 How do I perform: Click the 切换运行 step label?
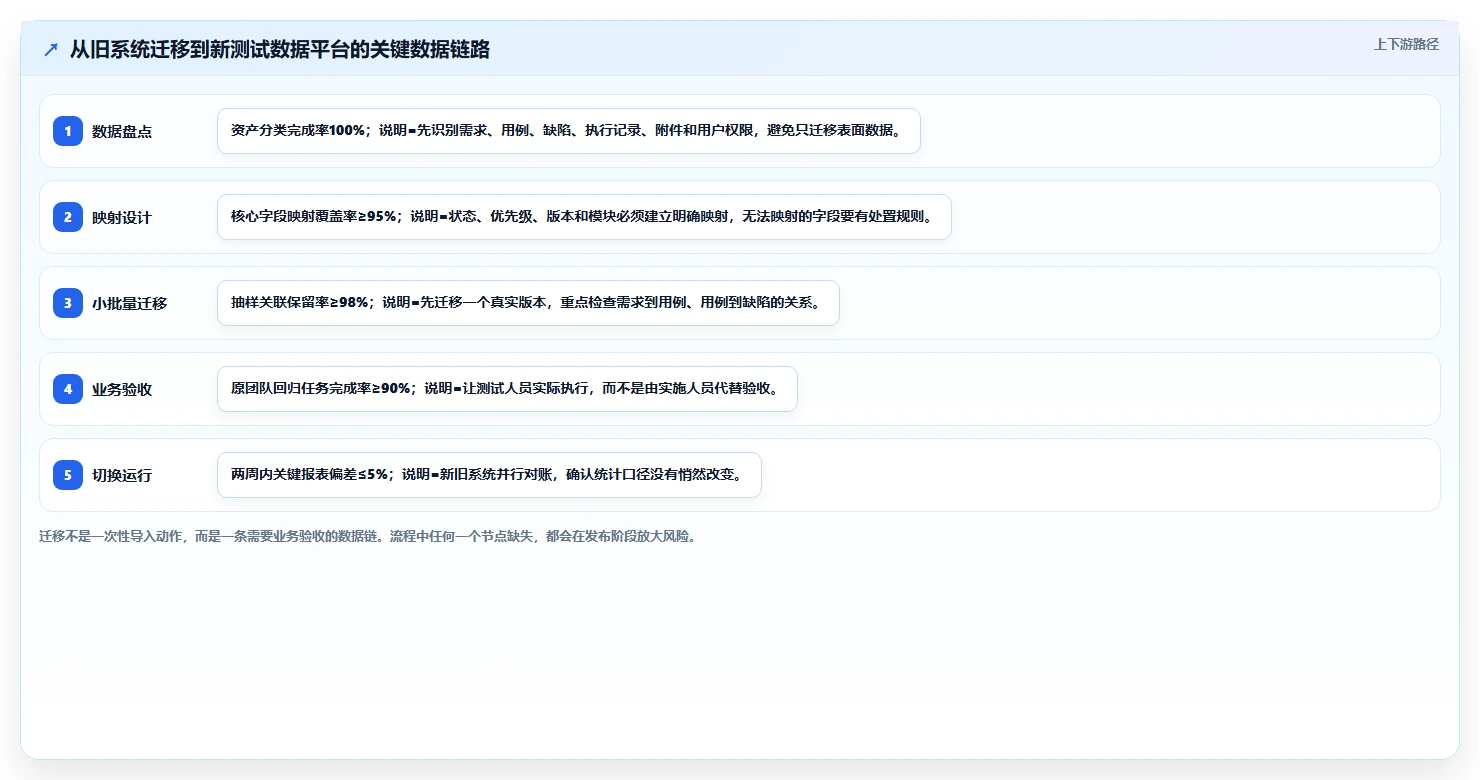pos(122,475)
